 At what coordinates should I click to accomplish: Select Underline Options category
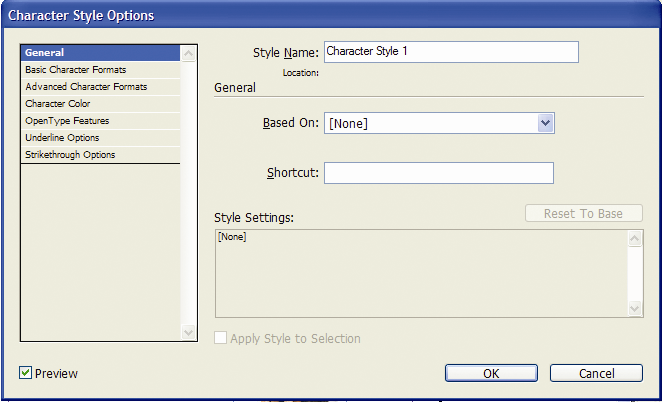100,138
